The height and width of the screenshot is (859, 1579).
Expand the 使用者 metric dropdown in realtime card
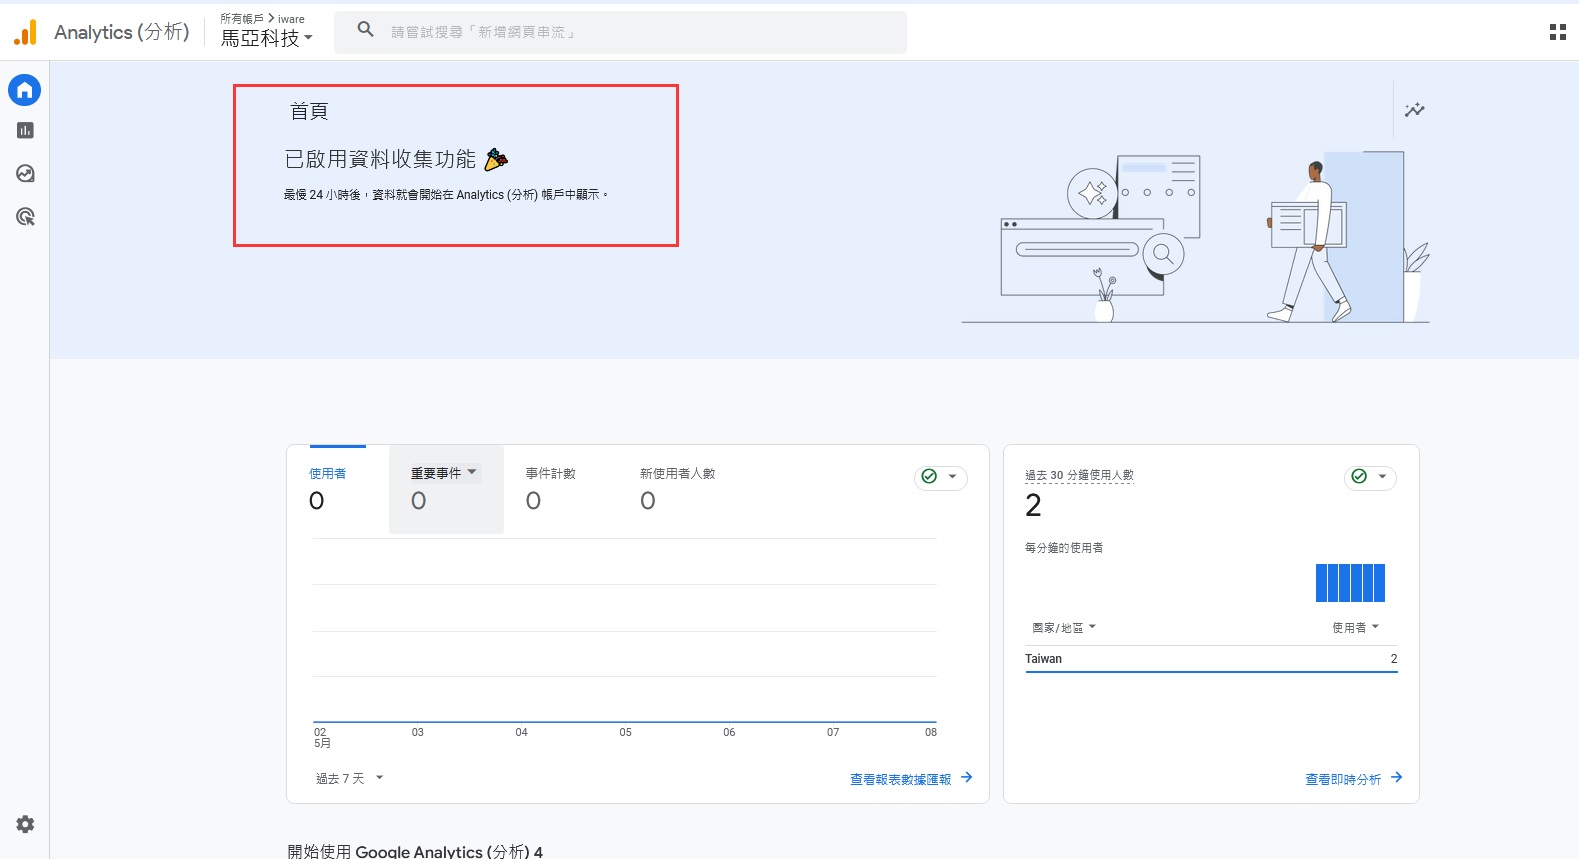coord(1355,627)
